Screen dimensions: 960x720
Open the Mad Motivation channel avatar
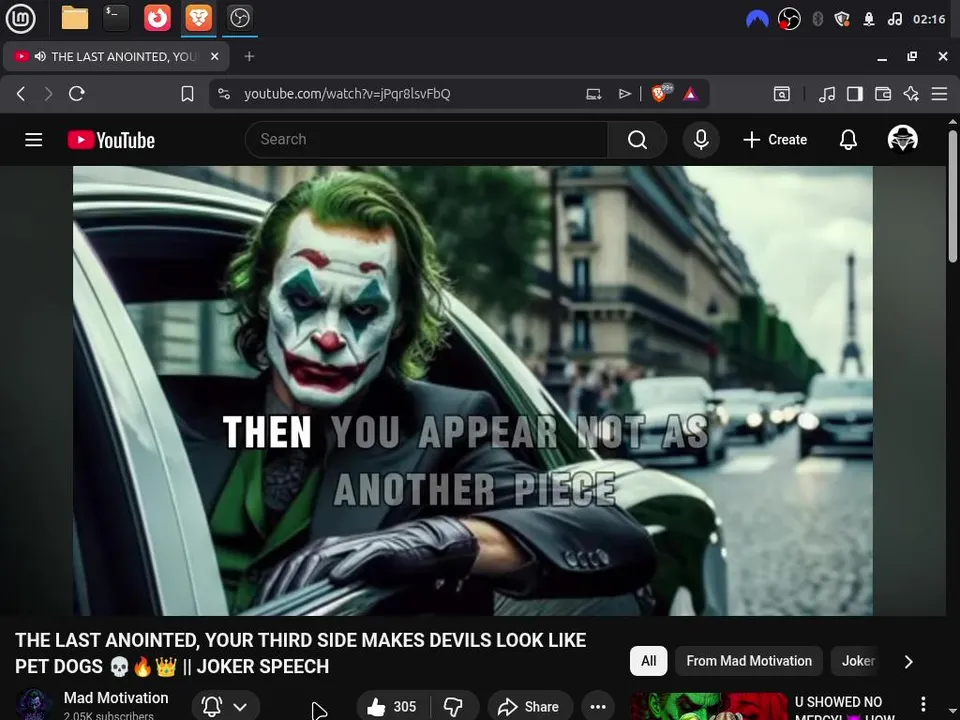(33, 705)
